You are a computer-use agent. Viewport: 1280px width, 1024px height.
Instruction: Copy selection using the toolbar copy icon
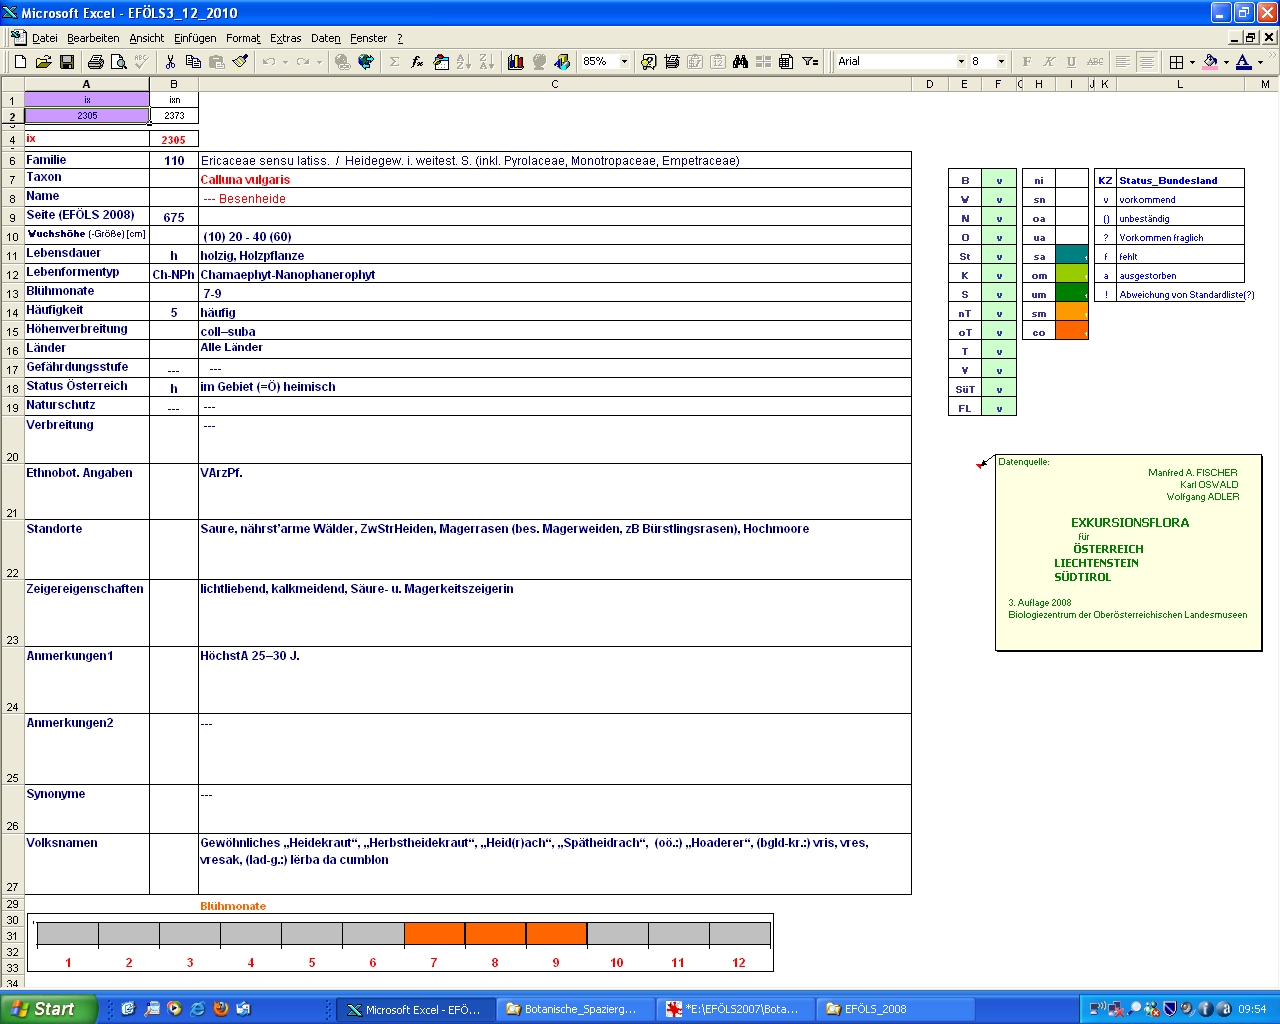194,62
